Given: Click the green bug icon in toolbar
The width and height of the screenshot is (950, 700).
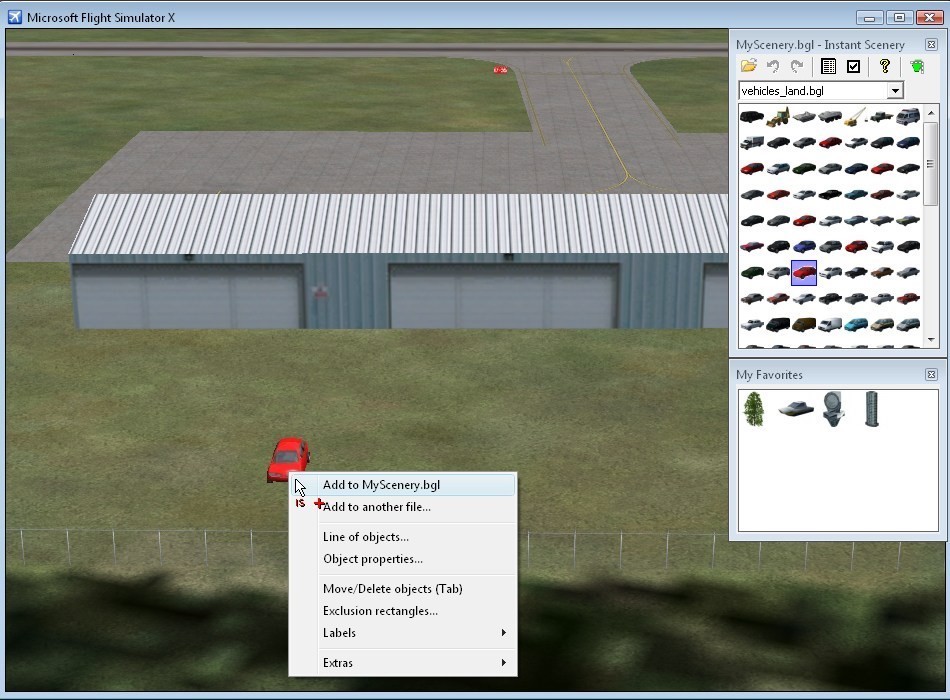Looking at the screenshot, I should point(917,67).
